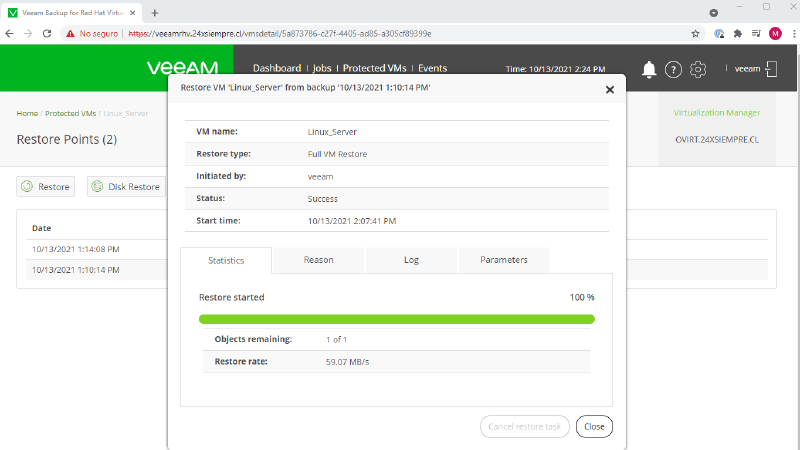Click the Restore button
The width and height of the screenshot is (800, 450).
[45, 187]
